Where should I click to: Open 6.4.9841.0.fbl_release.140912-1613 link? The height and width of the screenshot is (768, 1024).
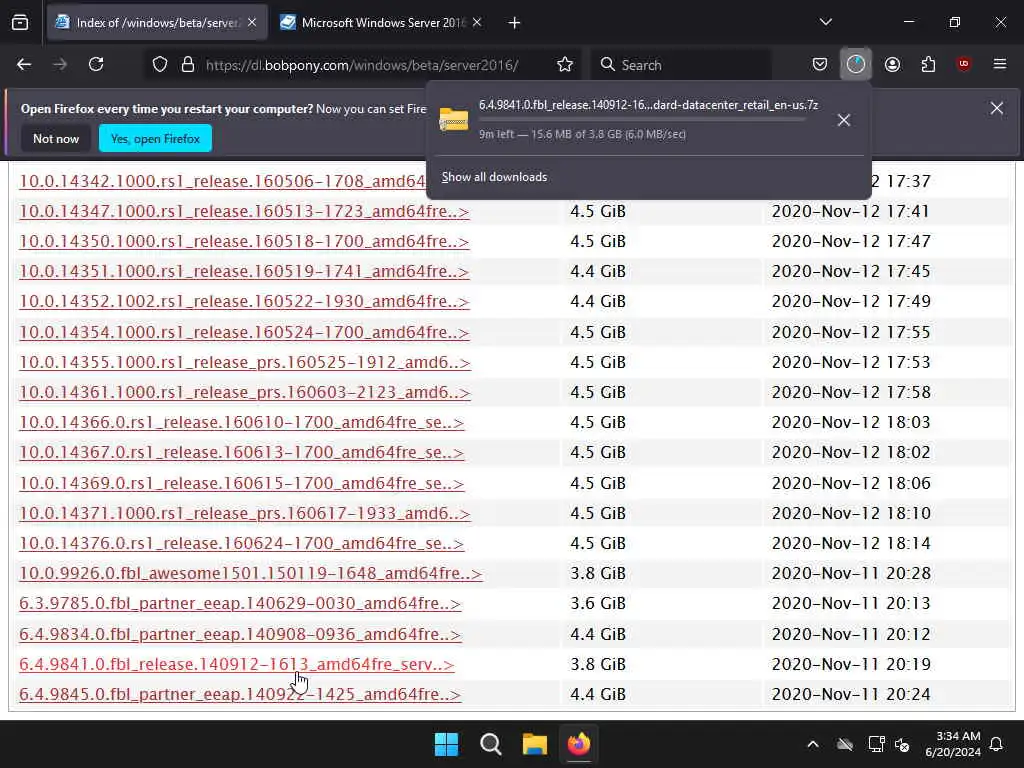pyautogui.click(x=236, y=664)
